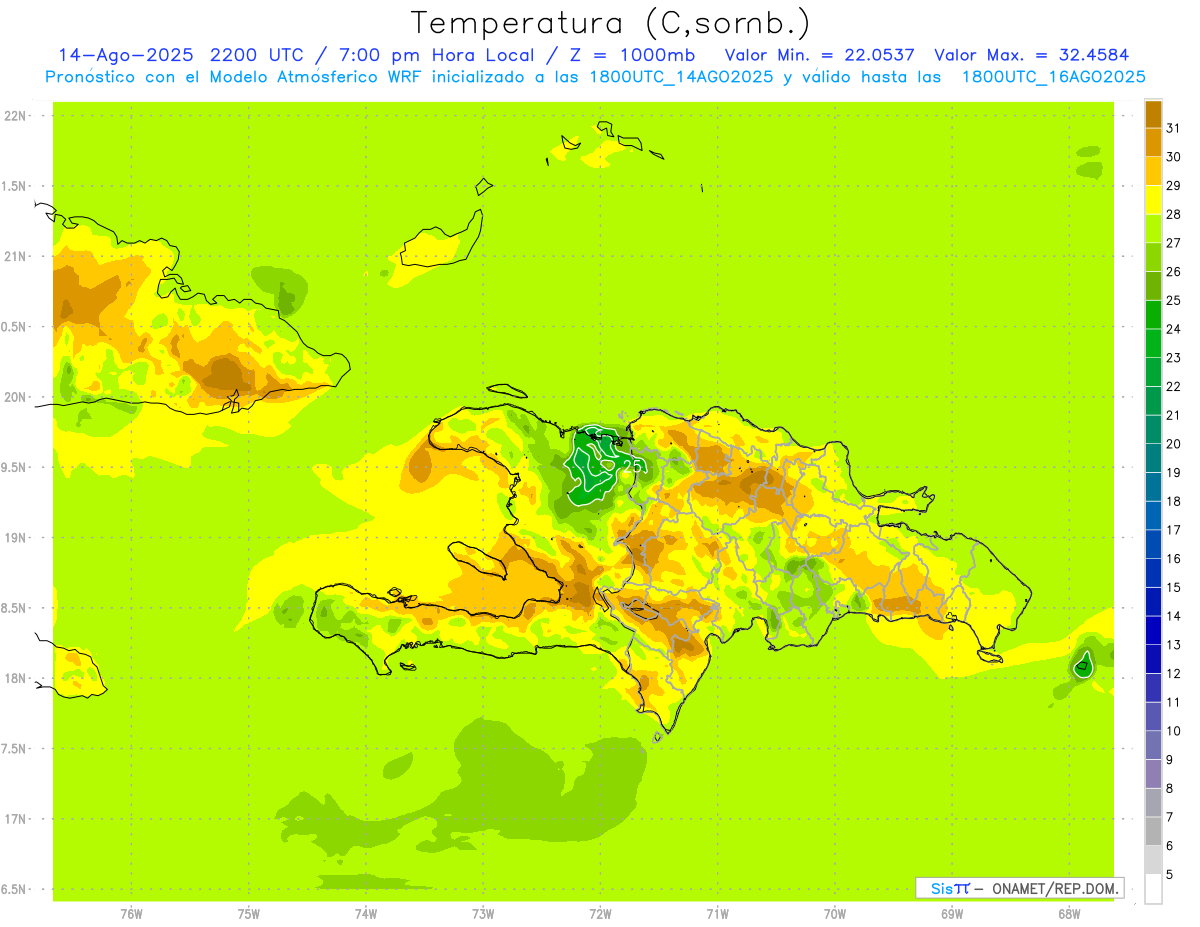Image resolution: width=1200 pixels, height=927 pixels.
Task: Click "1800UTC_16AGO2025" valid-until time text
Action: click(x=1053, y=77)
